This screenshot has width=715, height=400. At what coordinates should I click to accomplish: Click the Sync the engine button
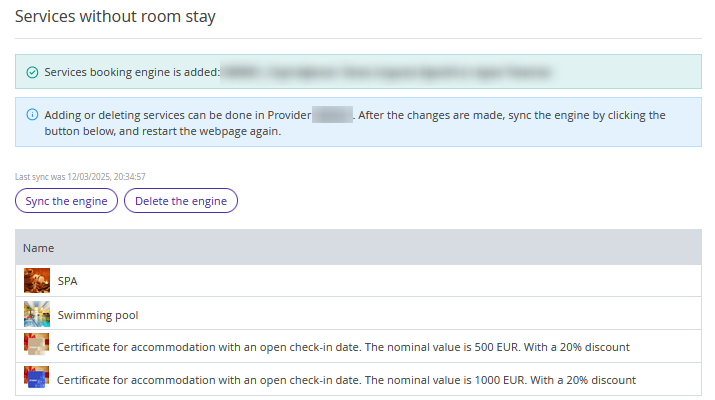(67, 201)
